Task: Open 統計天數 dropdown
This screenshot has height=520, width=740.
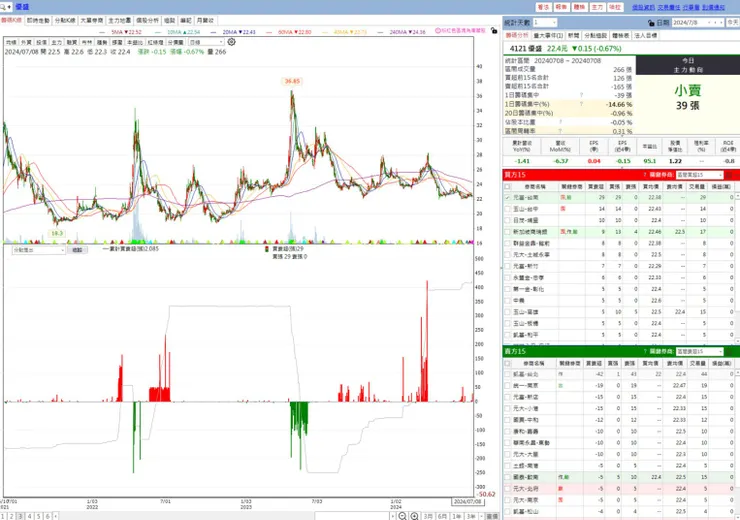Action: point(545,23)
